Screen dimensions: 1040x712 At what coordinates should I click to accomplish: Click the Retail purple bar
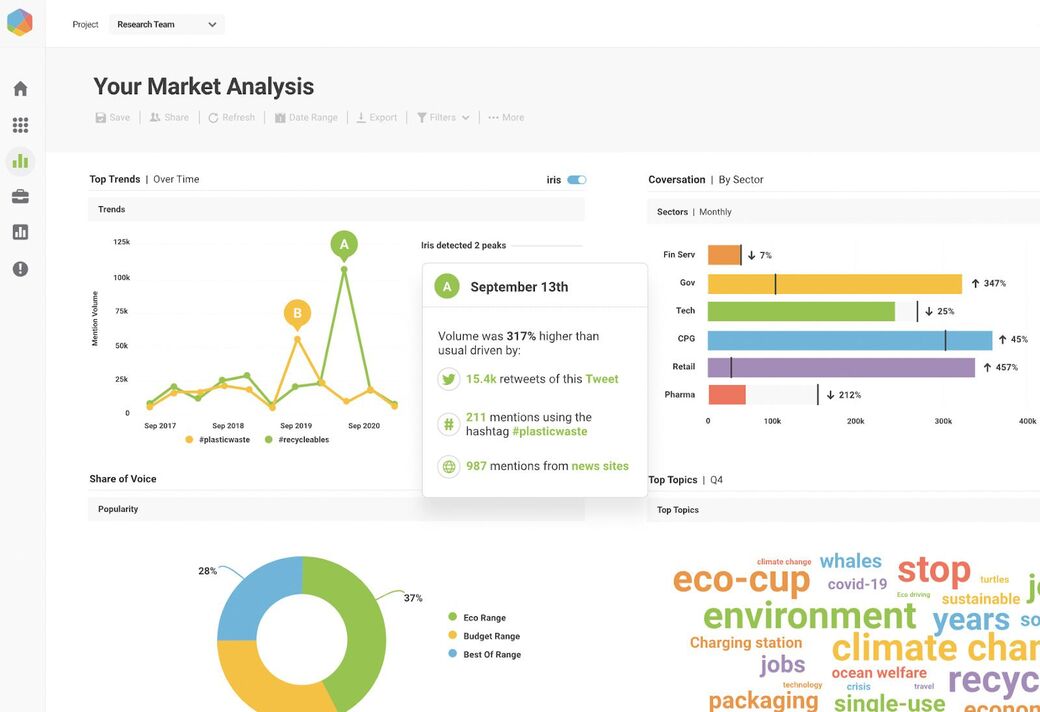tap(841, 368)
